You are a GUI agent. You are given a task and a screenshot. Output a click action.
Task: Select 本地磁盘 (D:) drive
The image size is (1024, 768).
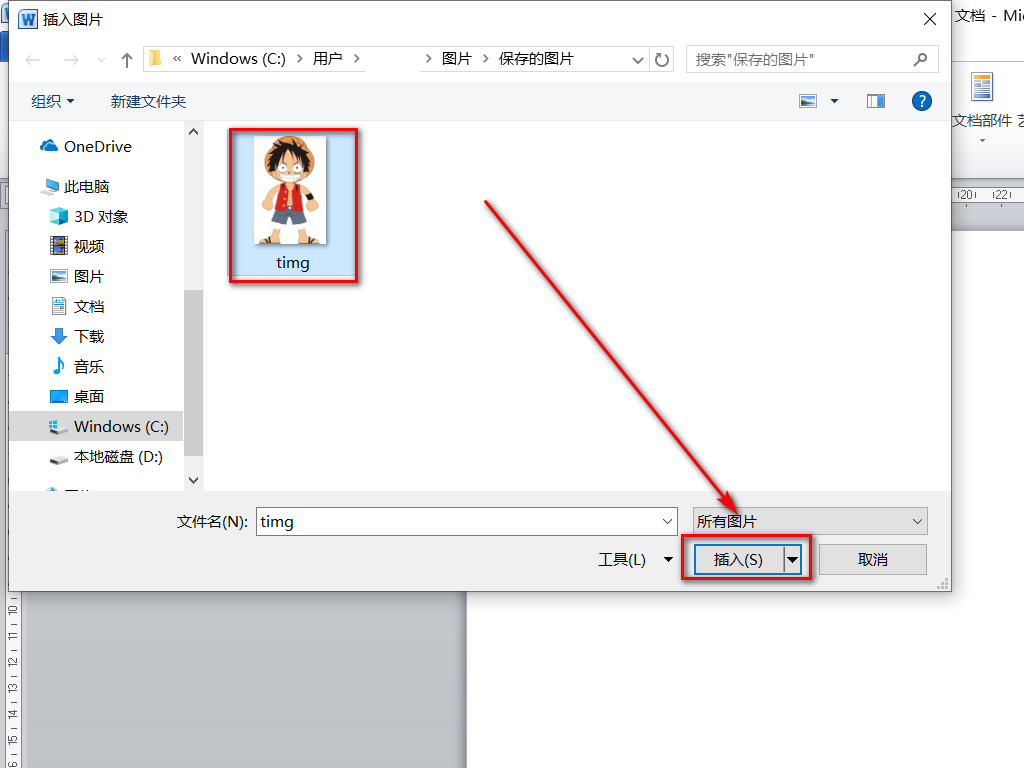(x=106, y=457)
